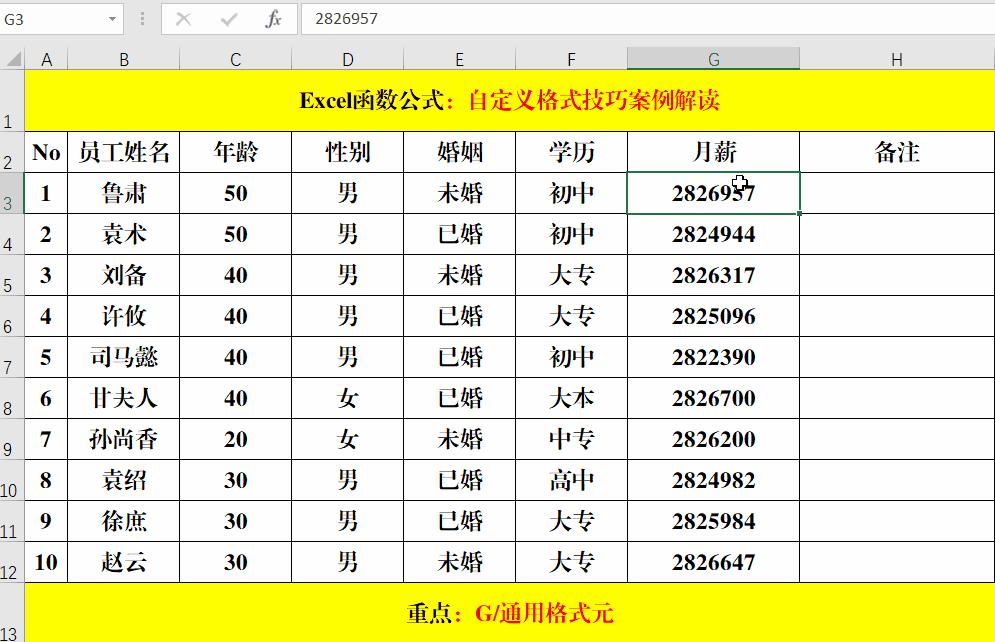Select the 未婚 cell for 赵云
Image resolution: width=995 pixels, height=642 pixels.
(458, 562)
